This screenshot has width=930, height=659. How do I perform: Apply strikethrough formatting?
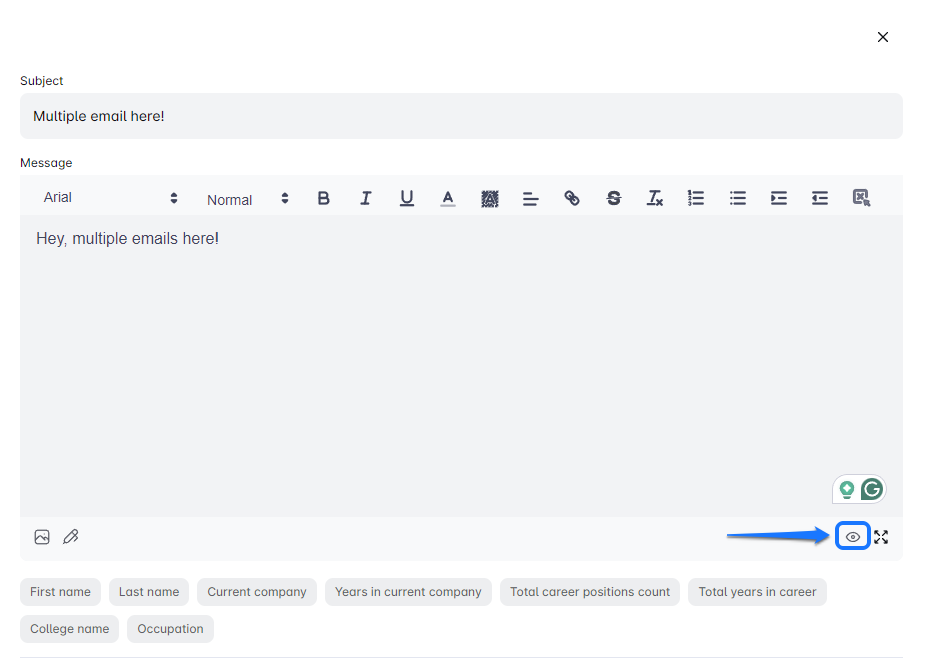click(x=613, y=198)
